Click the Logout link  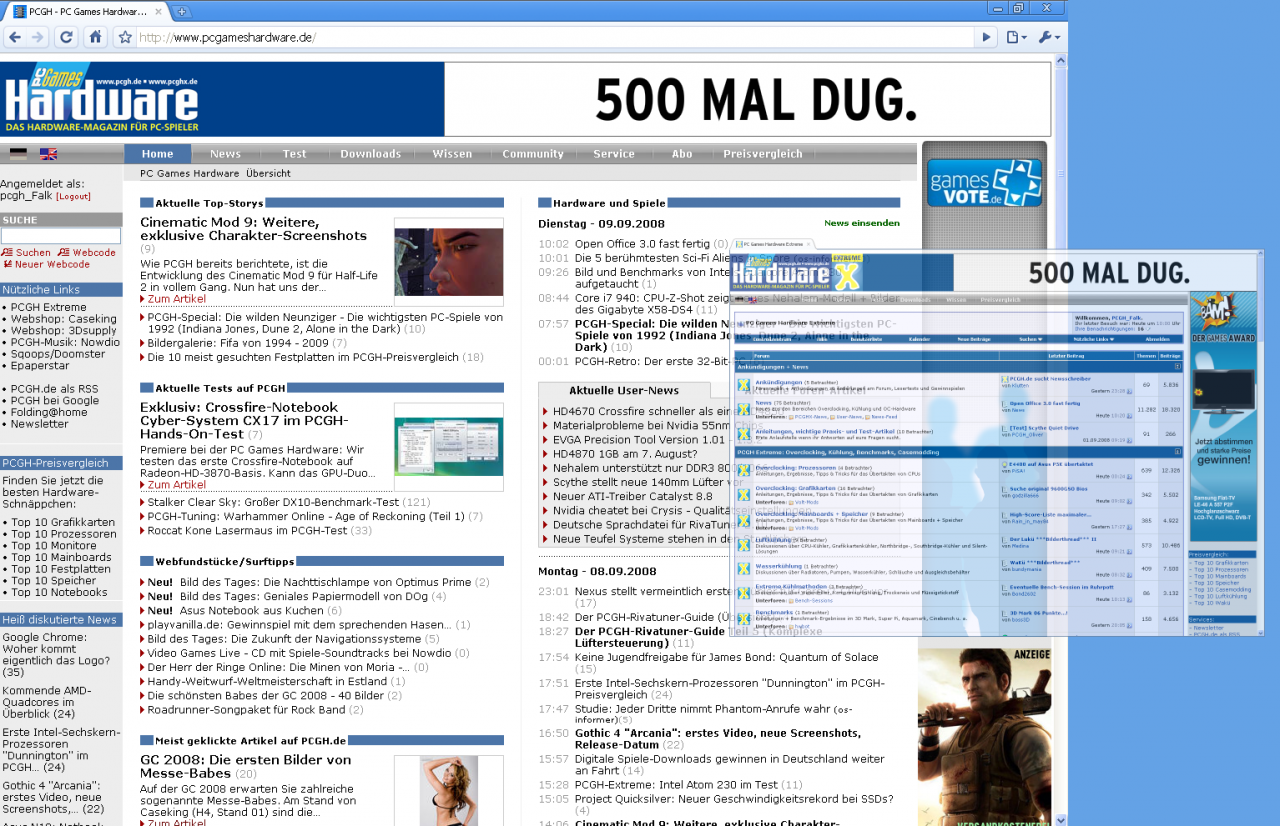[73, 197]
